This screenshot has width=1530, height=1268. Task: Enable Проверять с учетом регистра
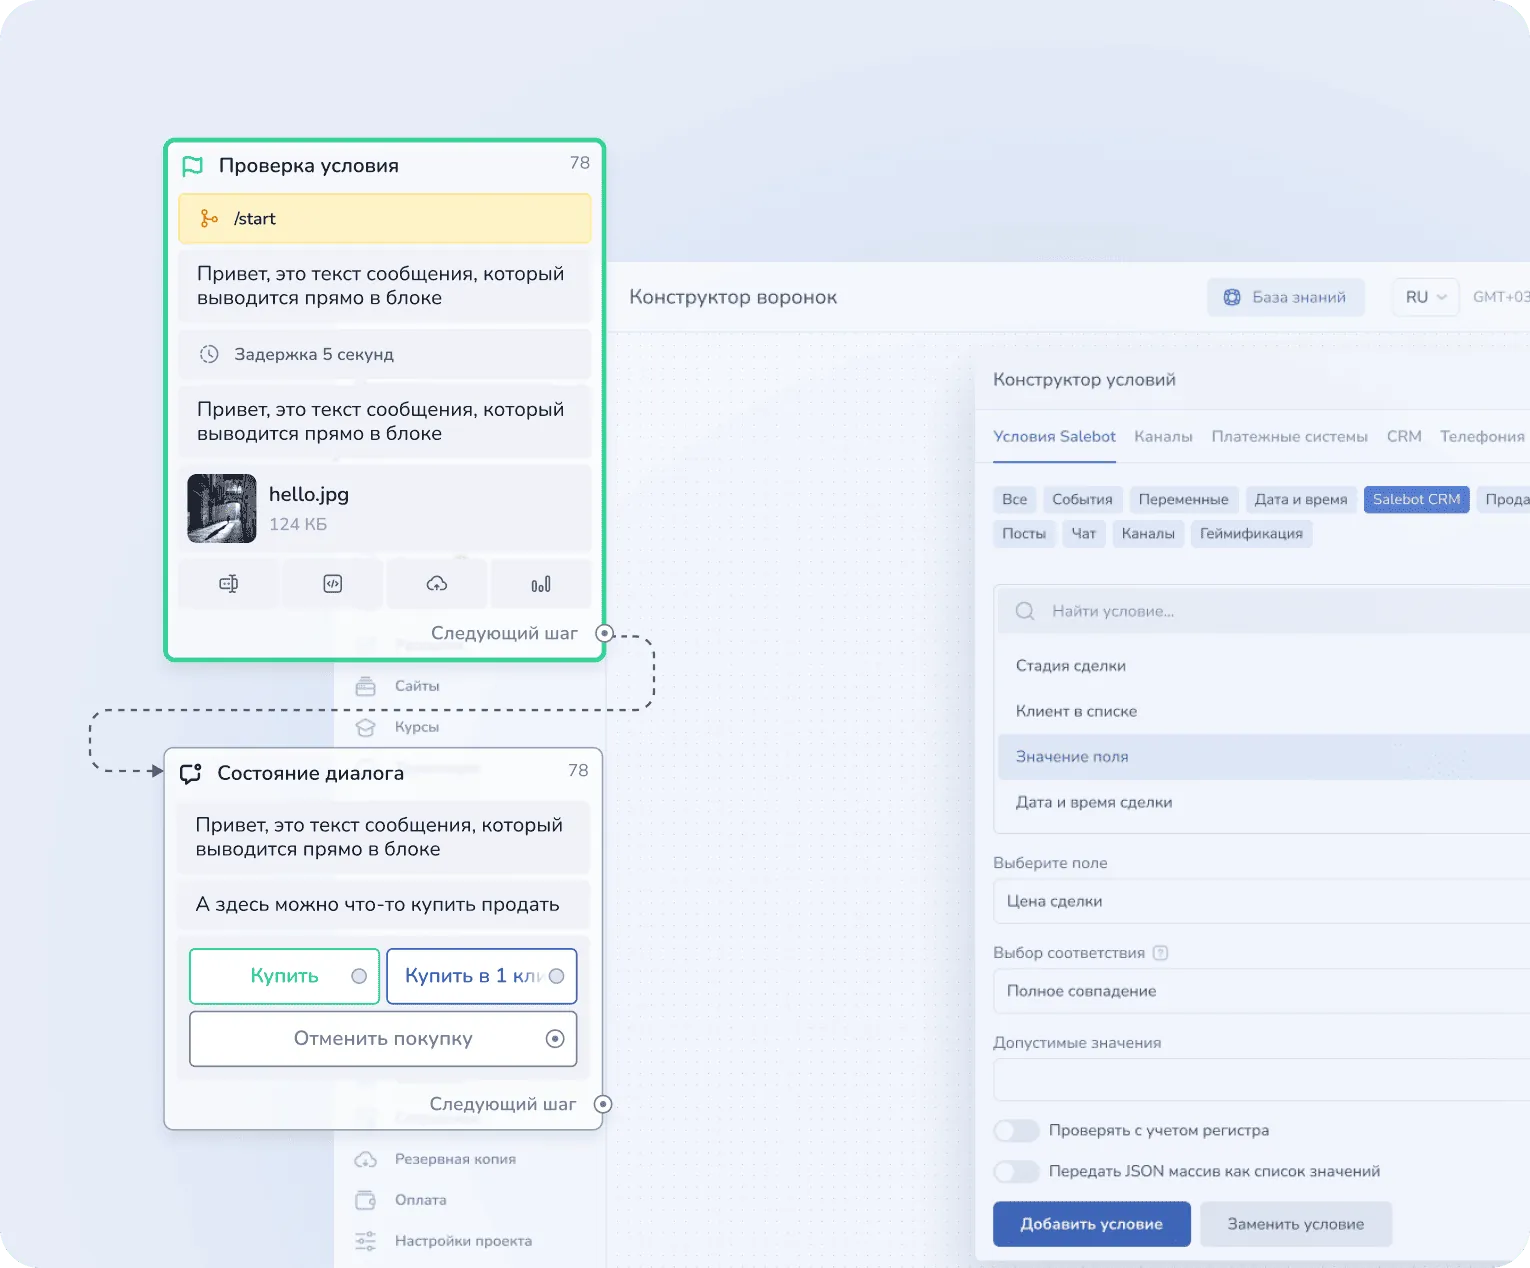coord(1016,1130)
